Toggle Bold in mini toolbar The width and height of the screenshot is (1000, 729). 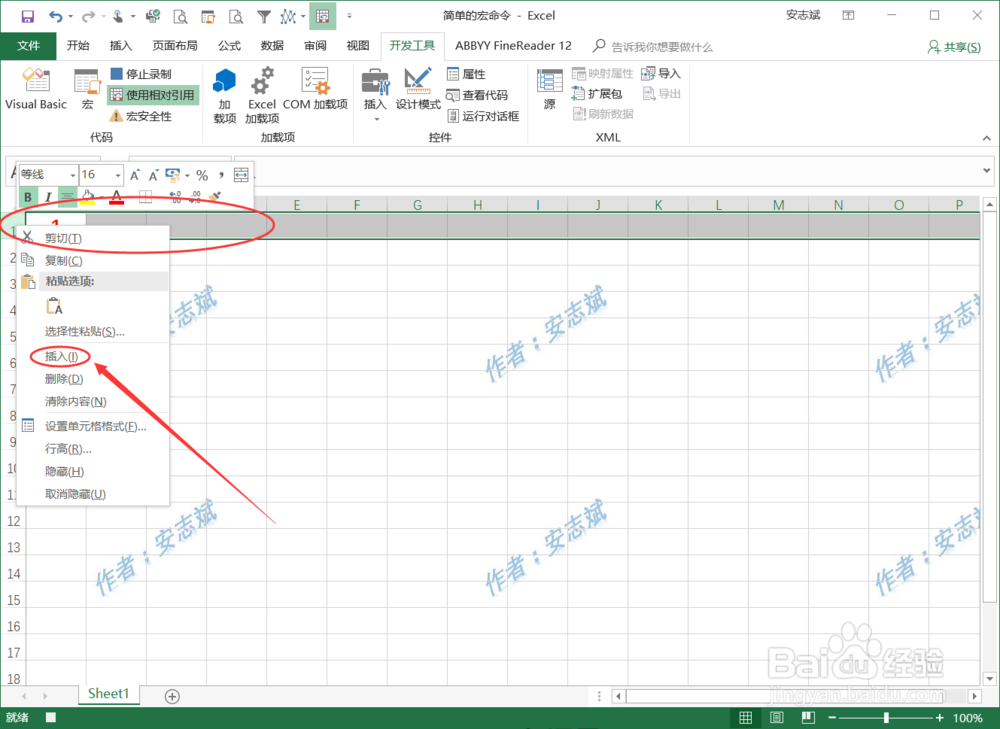28,197
